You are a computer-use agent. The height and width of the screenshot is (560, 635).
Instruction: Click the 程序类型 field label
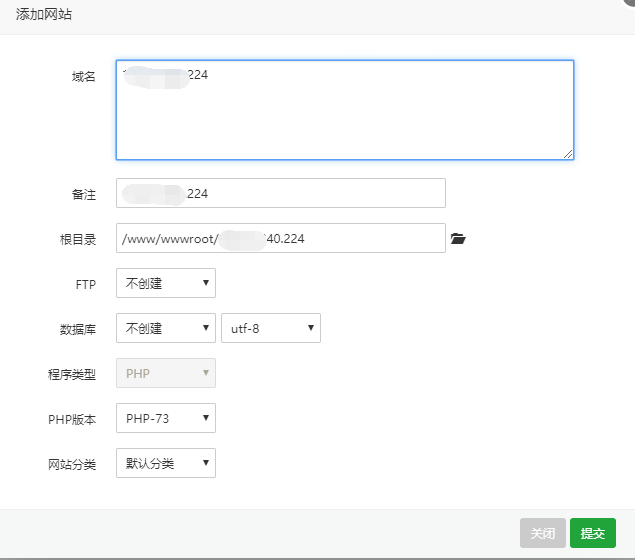coord(71,374)
